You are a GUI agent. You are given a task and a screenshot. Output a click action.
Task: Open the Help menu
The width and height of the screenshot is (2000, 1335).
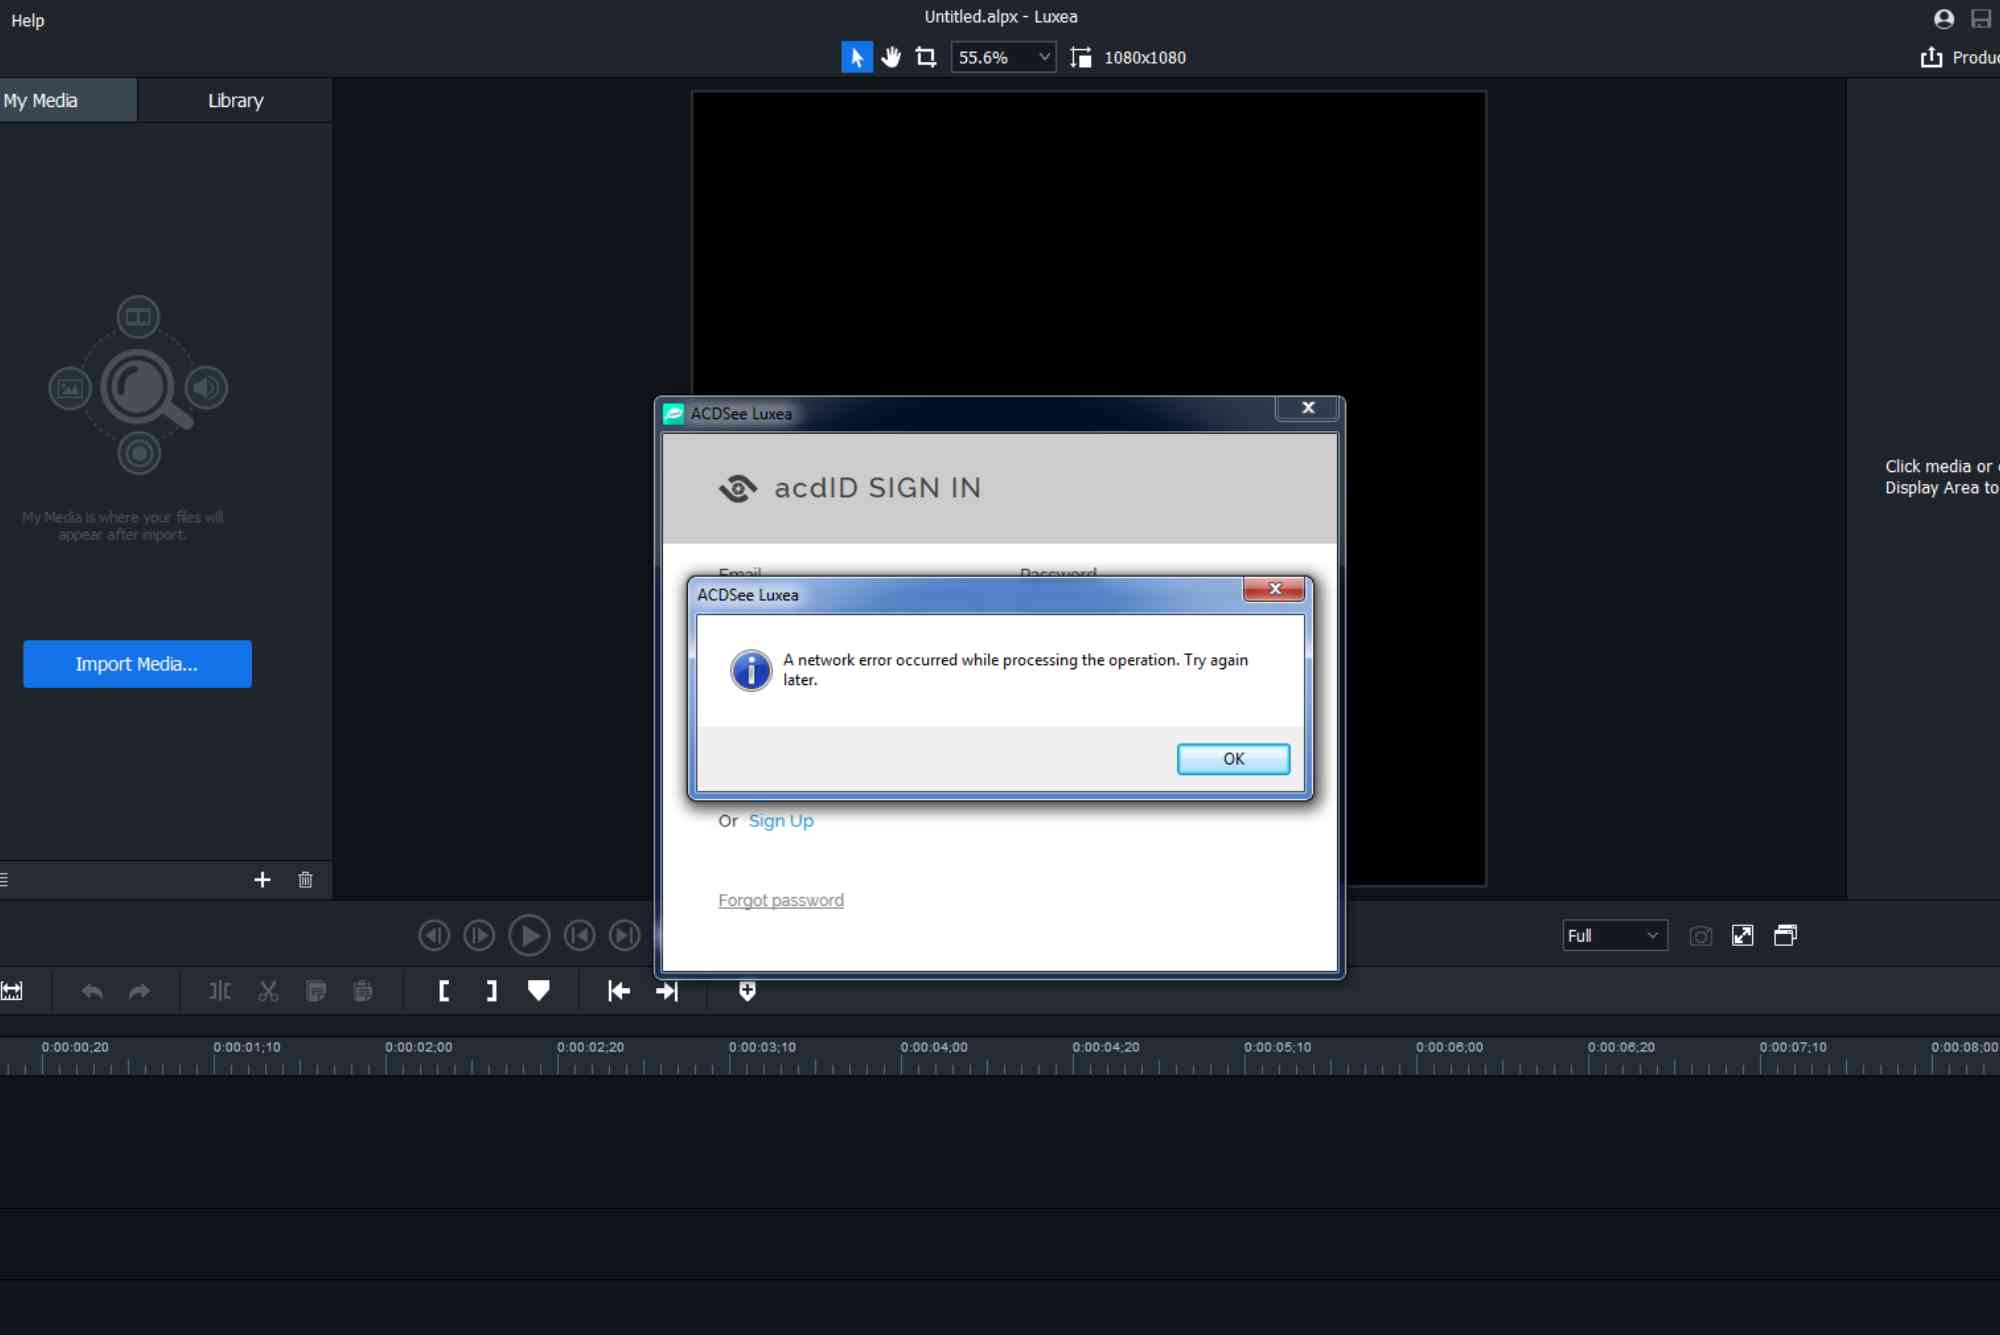[26, 20]
